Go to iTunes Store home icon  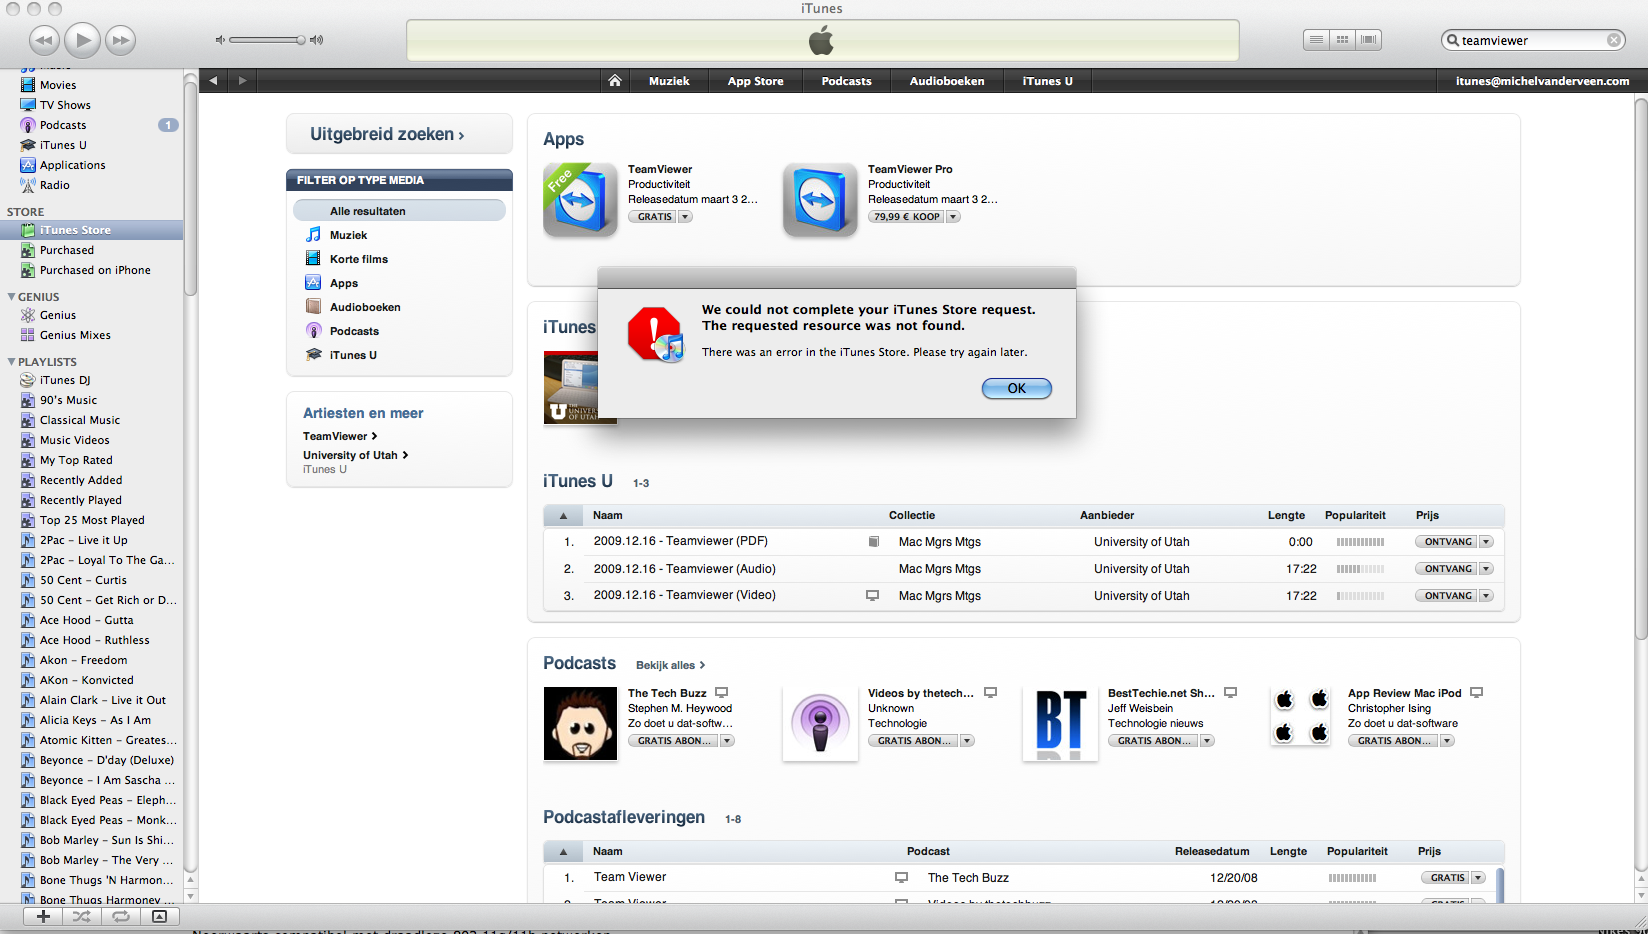point(615,81)
